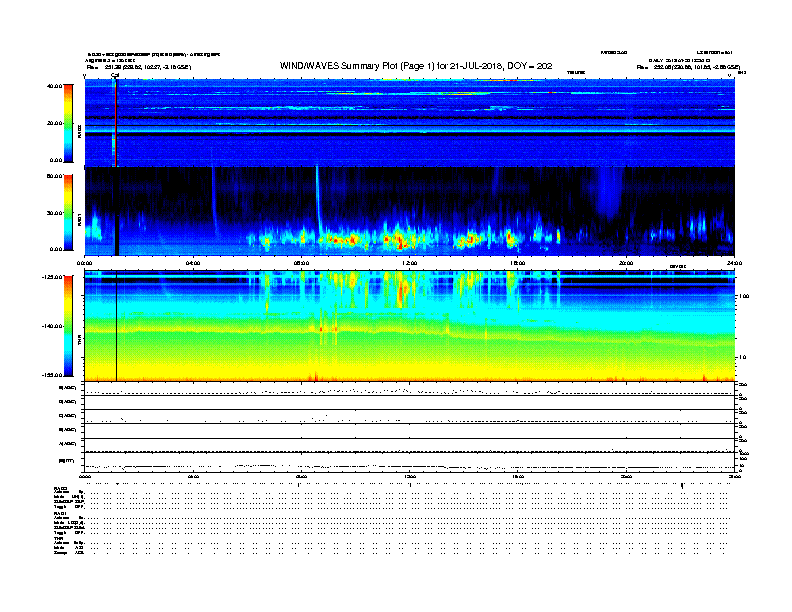Click the RAD2 color scale bar

(68, 124)
